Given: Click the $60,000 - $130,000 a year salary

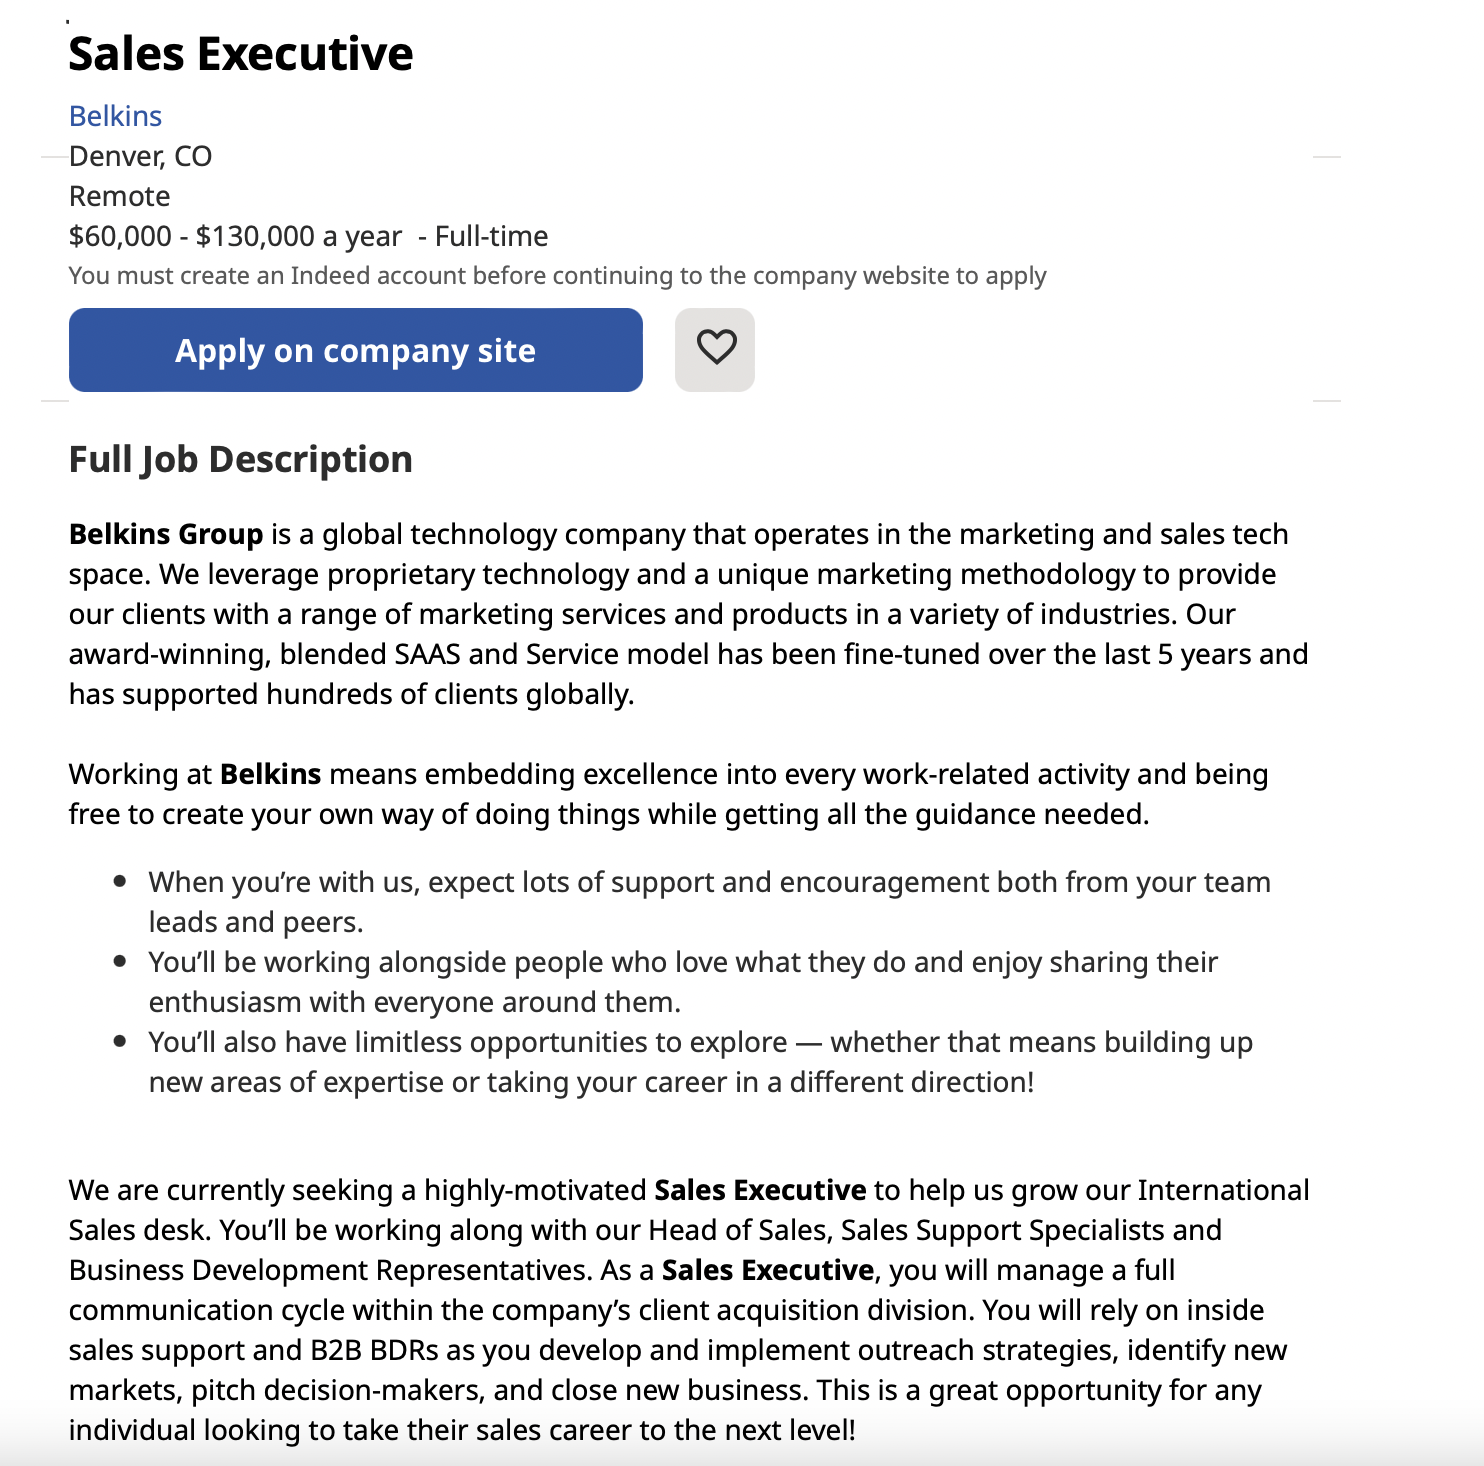Looking at the screenshot, I should (235, 236).
